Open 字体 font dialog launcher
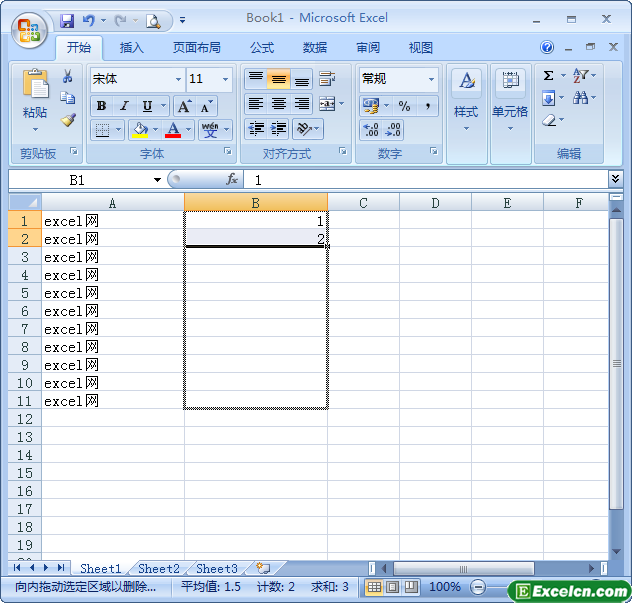 click(x=228, y=151)
